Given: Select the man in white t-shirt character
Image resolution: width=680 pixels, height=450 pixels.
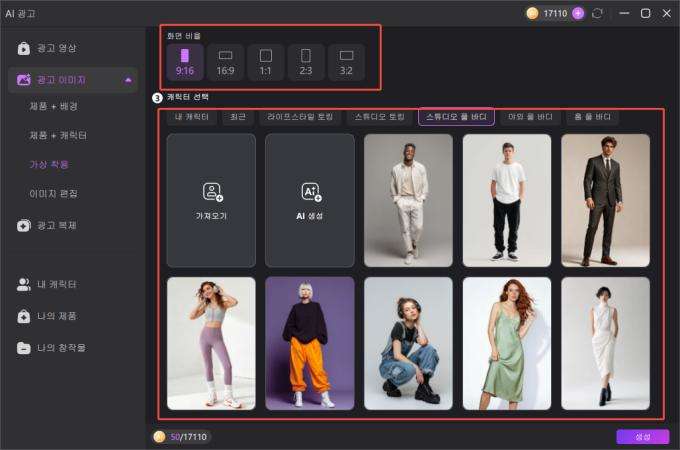Looking at the screenshot, I should 507,200.
